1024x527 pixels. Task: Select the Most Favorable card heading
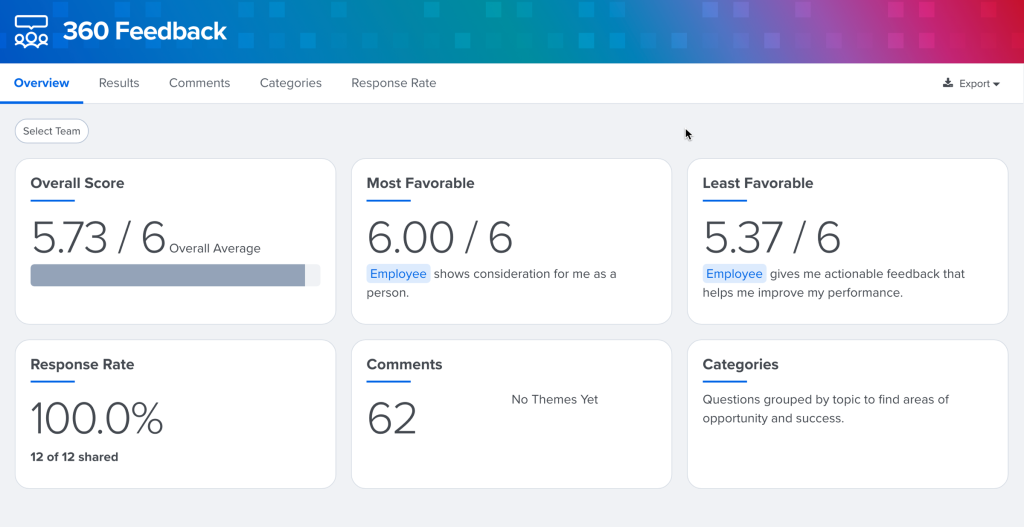420,183
